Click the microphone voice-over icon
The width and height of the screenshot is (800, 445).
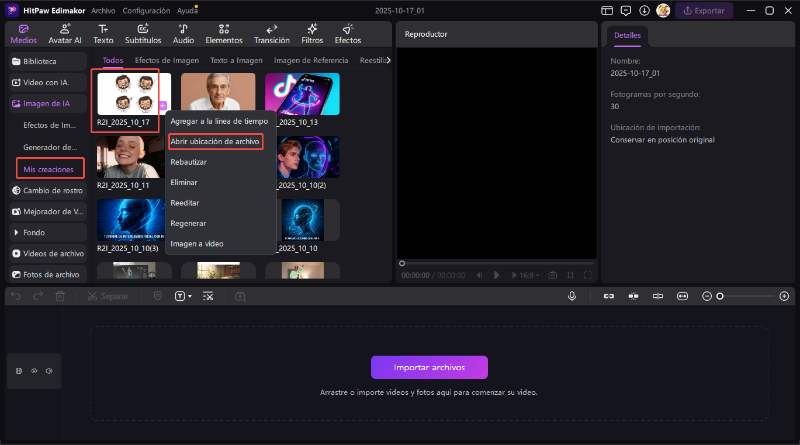[572, 296]
